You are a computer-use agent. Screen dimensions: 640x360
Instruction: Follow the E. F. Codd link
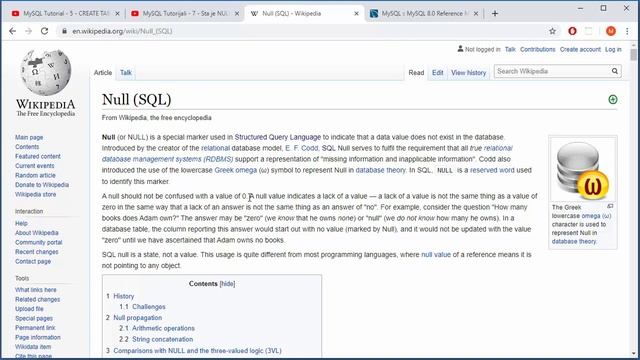[301, 148]
